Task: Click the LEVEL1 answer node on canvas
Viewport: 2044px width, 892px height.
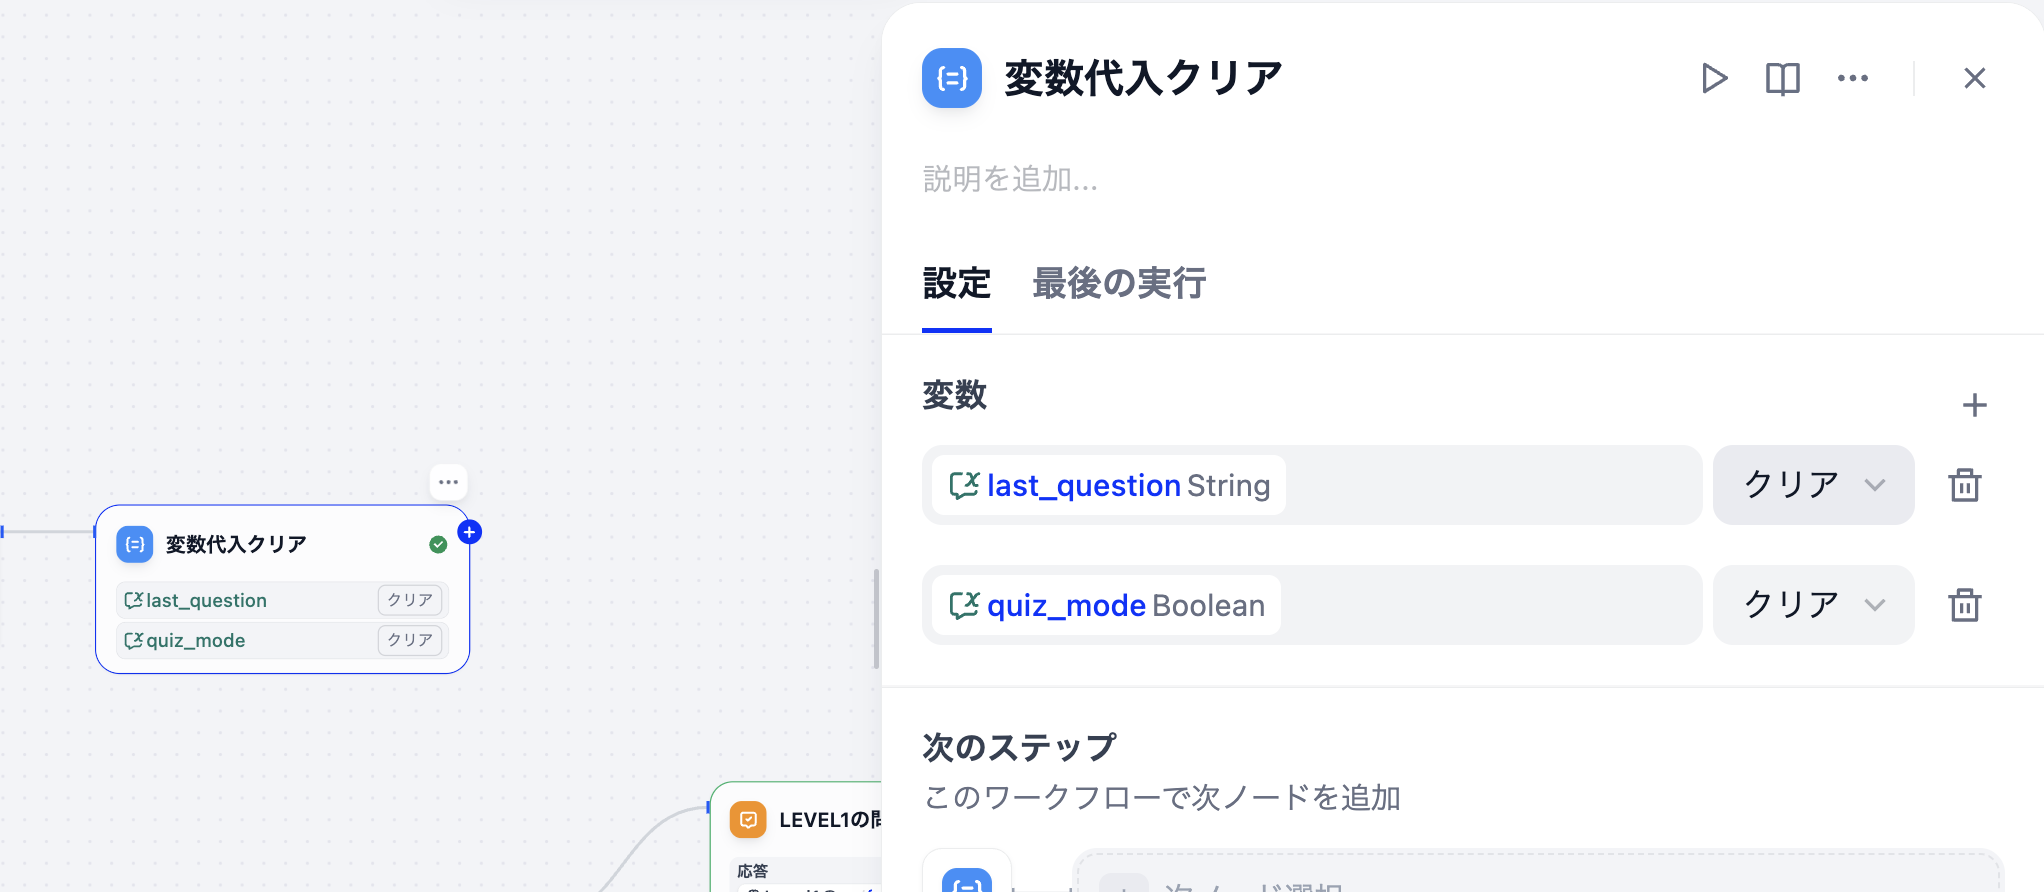Action: [x=797, y=837]
